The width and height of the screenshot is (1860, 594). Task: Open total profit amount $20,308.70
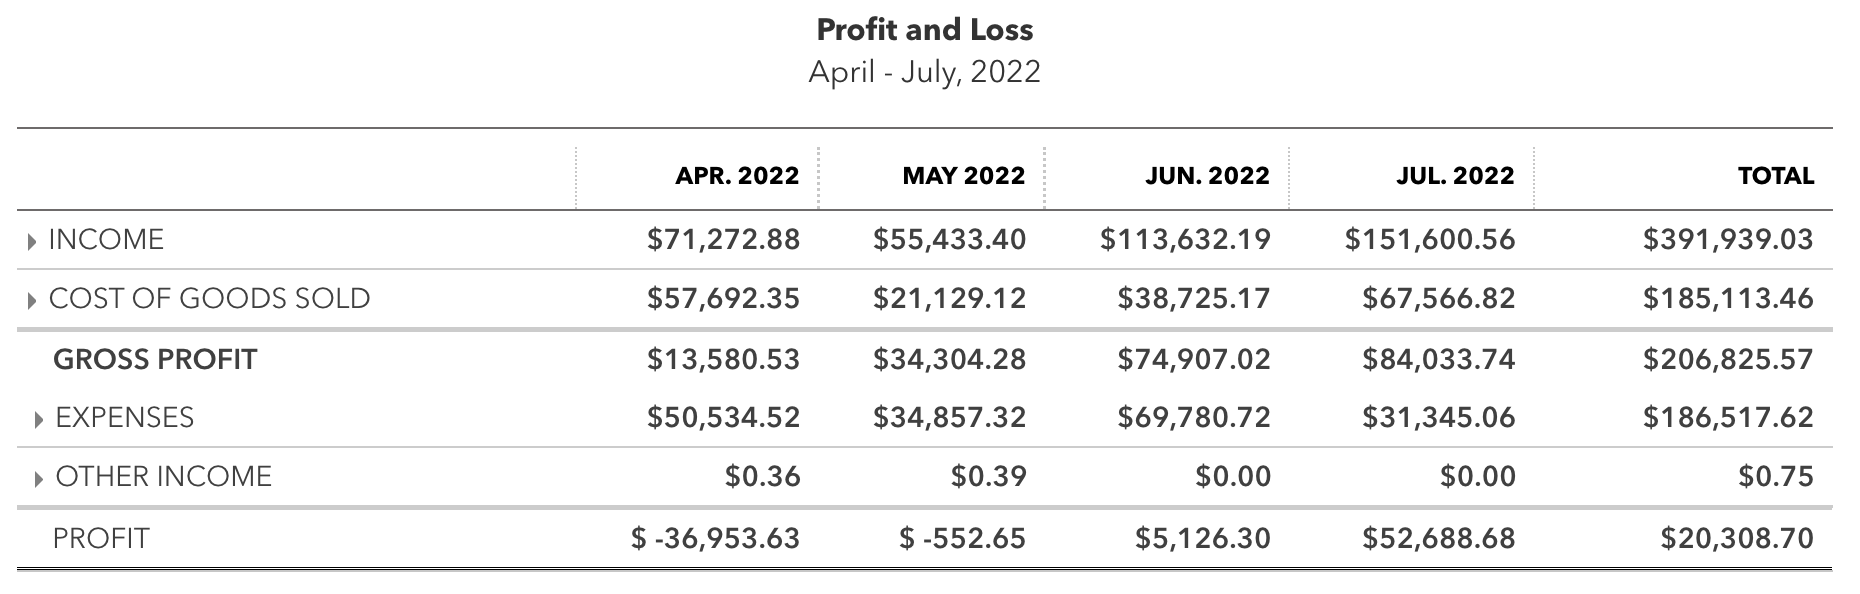tap(1737, 539)
